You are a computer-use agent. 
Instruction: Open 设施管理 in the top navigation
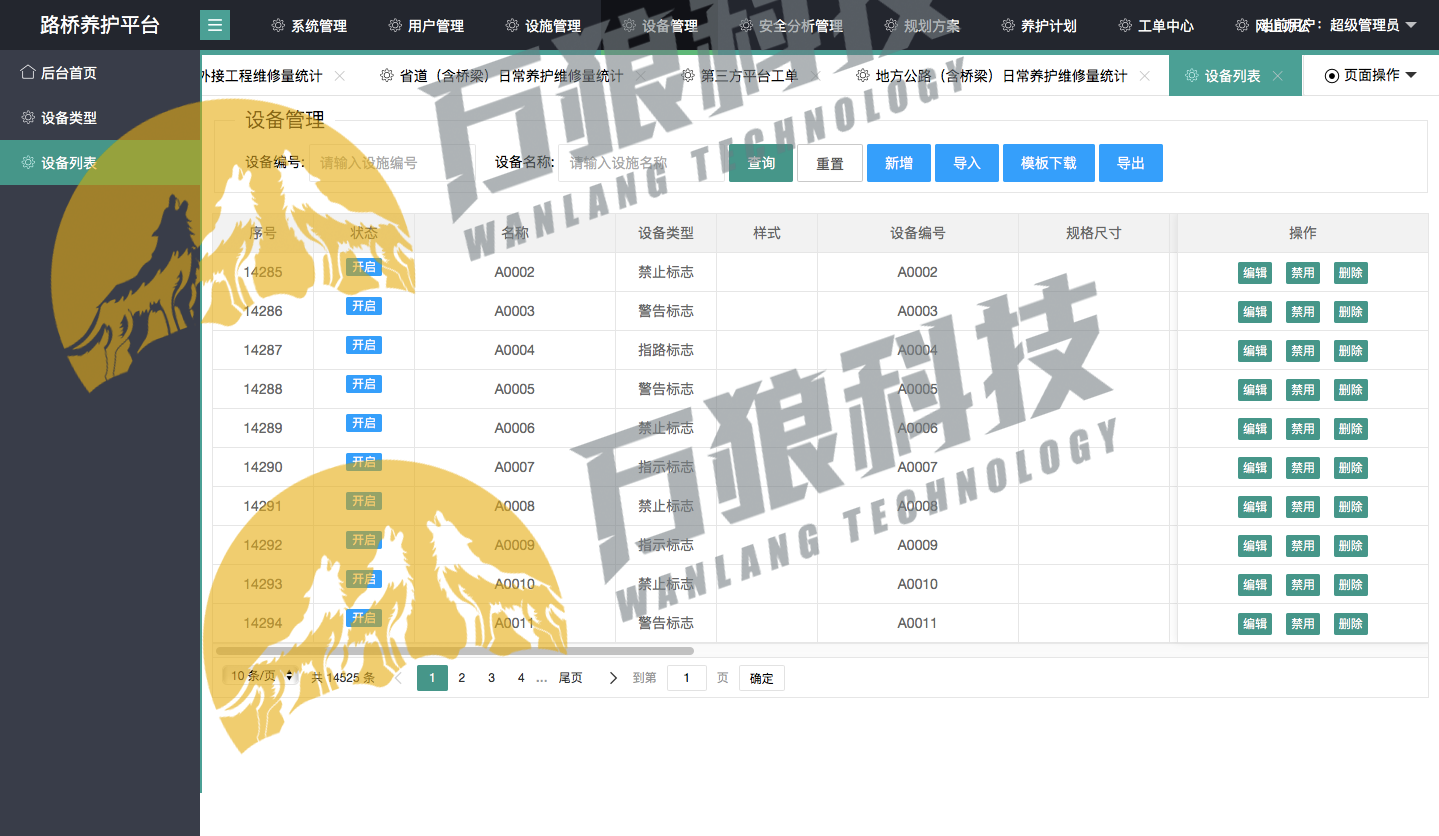tap(543, 26)
